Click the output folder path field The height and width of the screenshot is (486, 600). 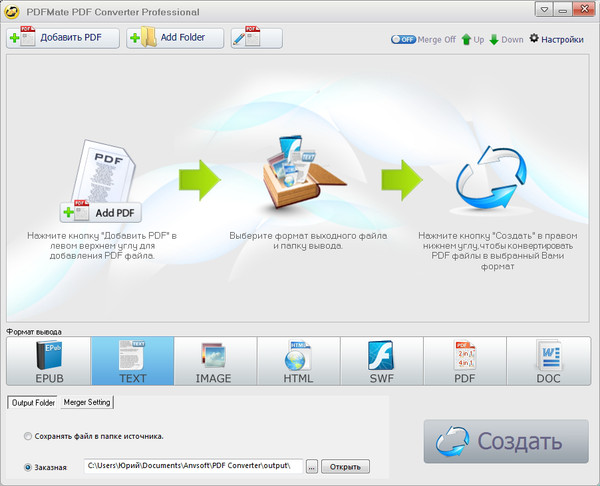193,466
